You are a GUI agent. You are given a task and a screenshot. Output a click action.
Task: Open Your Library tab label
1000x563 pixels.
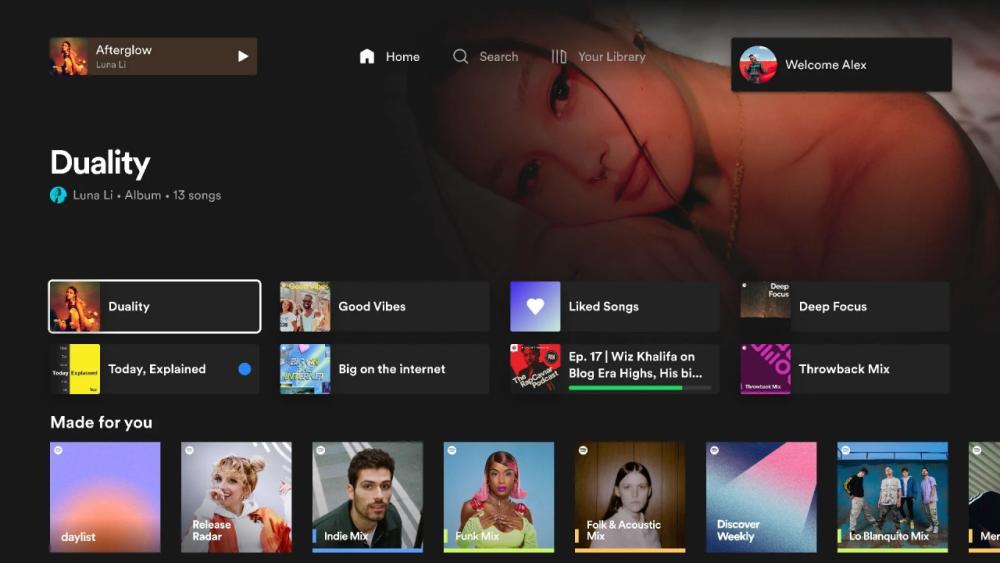tap(612, 57)
